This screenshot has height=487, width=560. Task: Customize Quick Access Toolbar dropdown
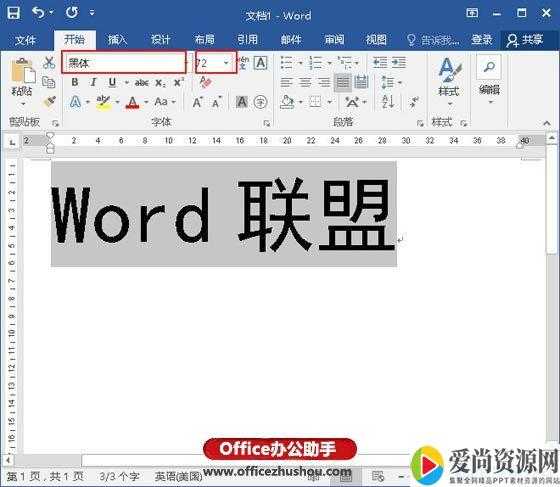[x=92, y=13]
